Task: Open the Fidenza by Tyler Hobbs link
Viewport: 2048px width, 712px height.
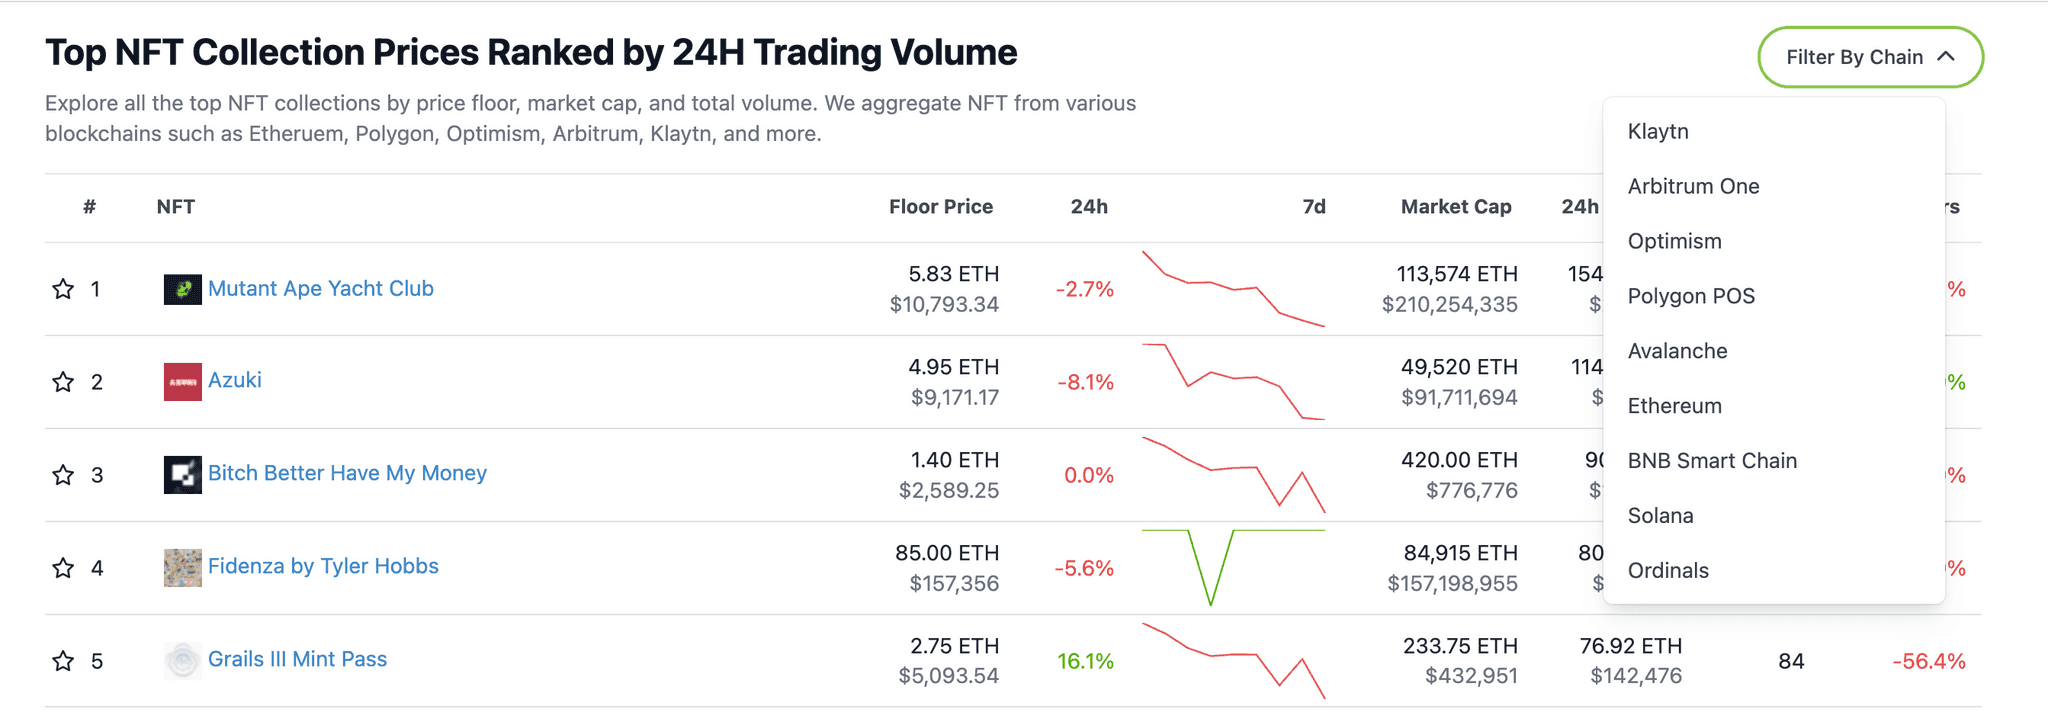Action: pyautogui.click(x=324, y=565)
